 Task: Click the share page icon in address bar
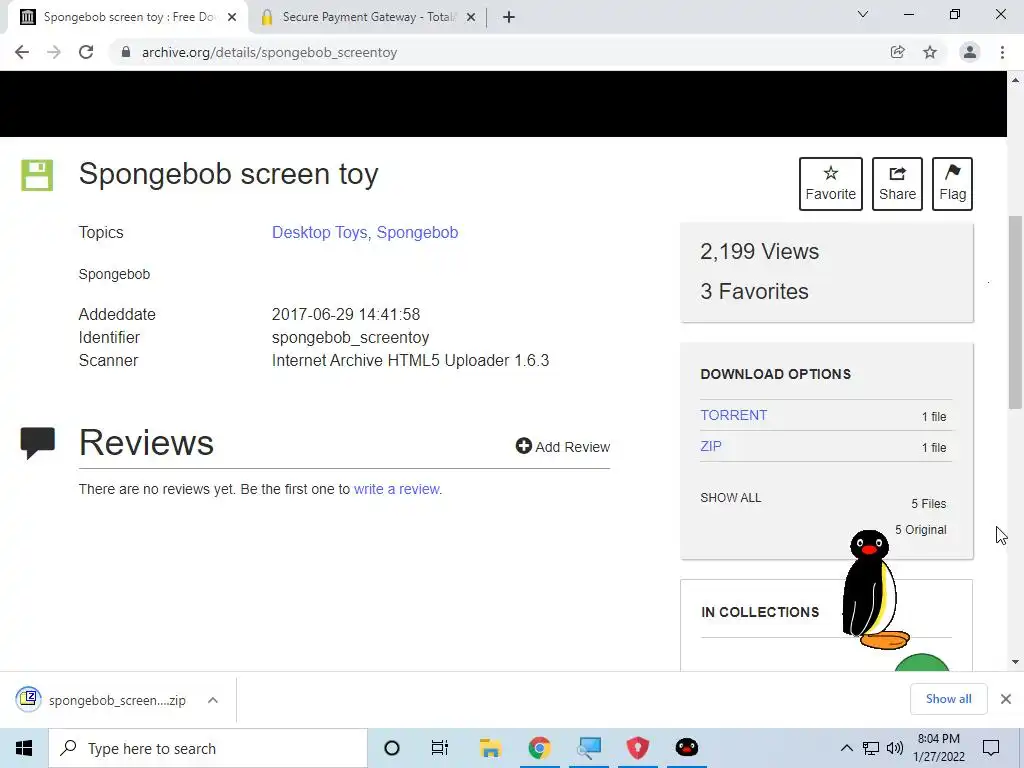point(897,52)
